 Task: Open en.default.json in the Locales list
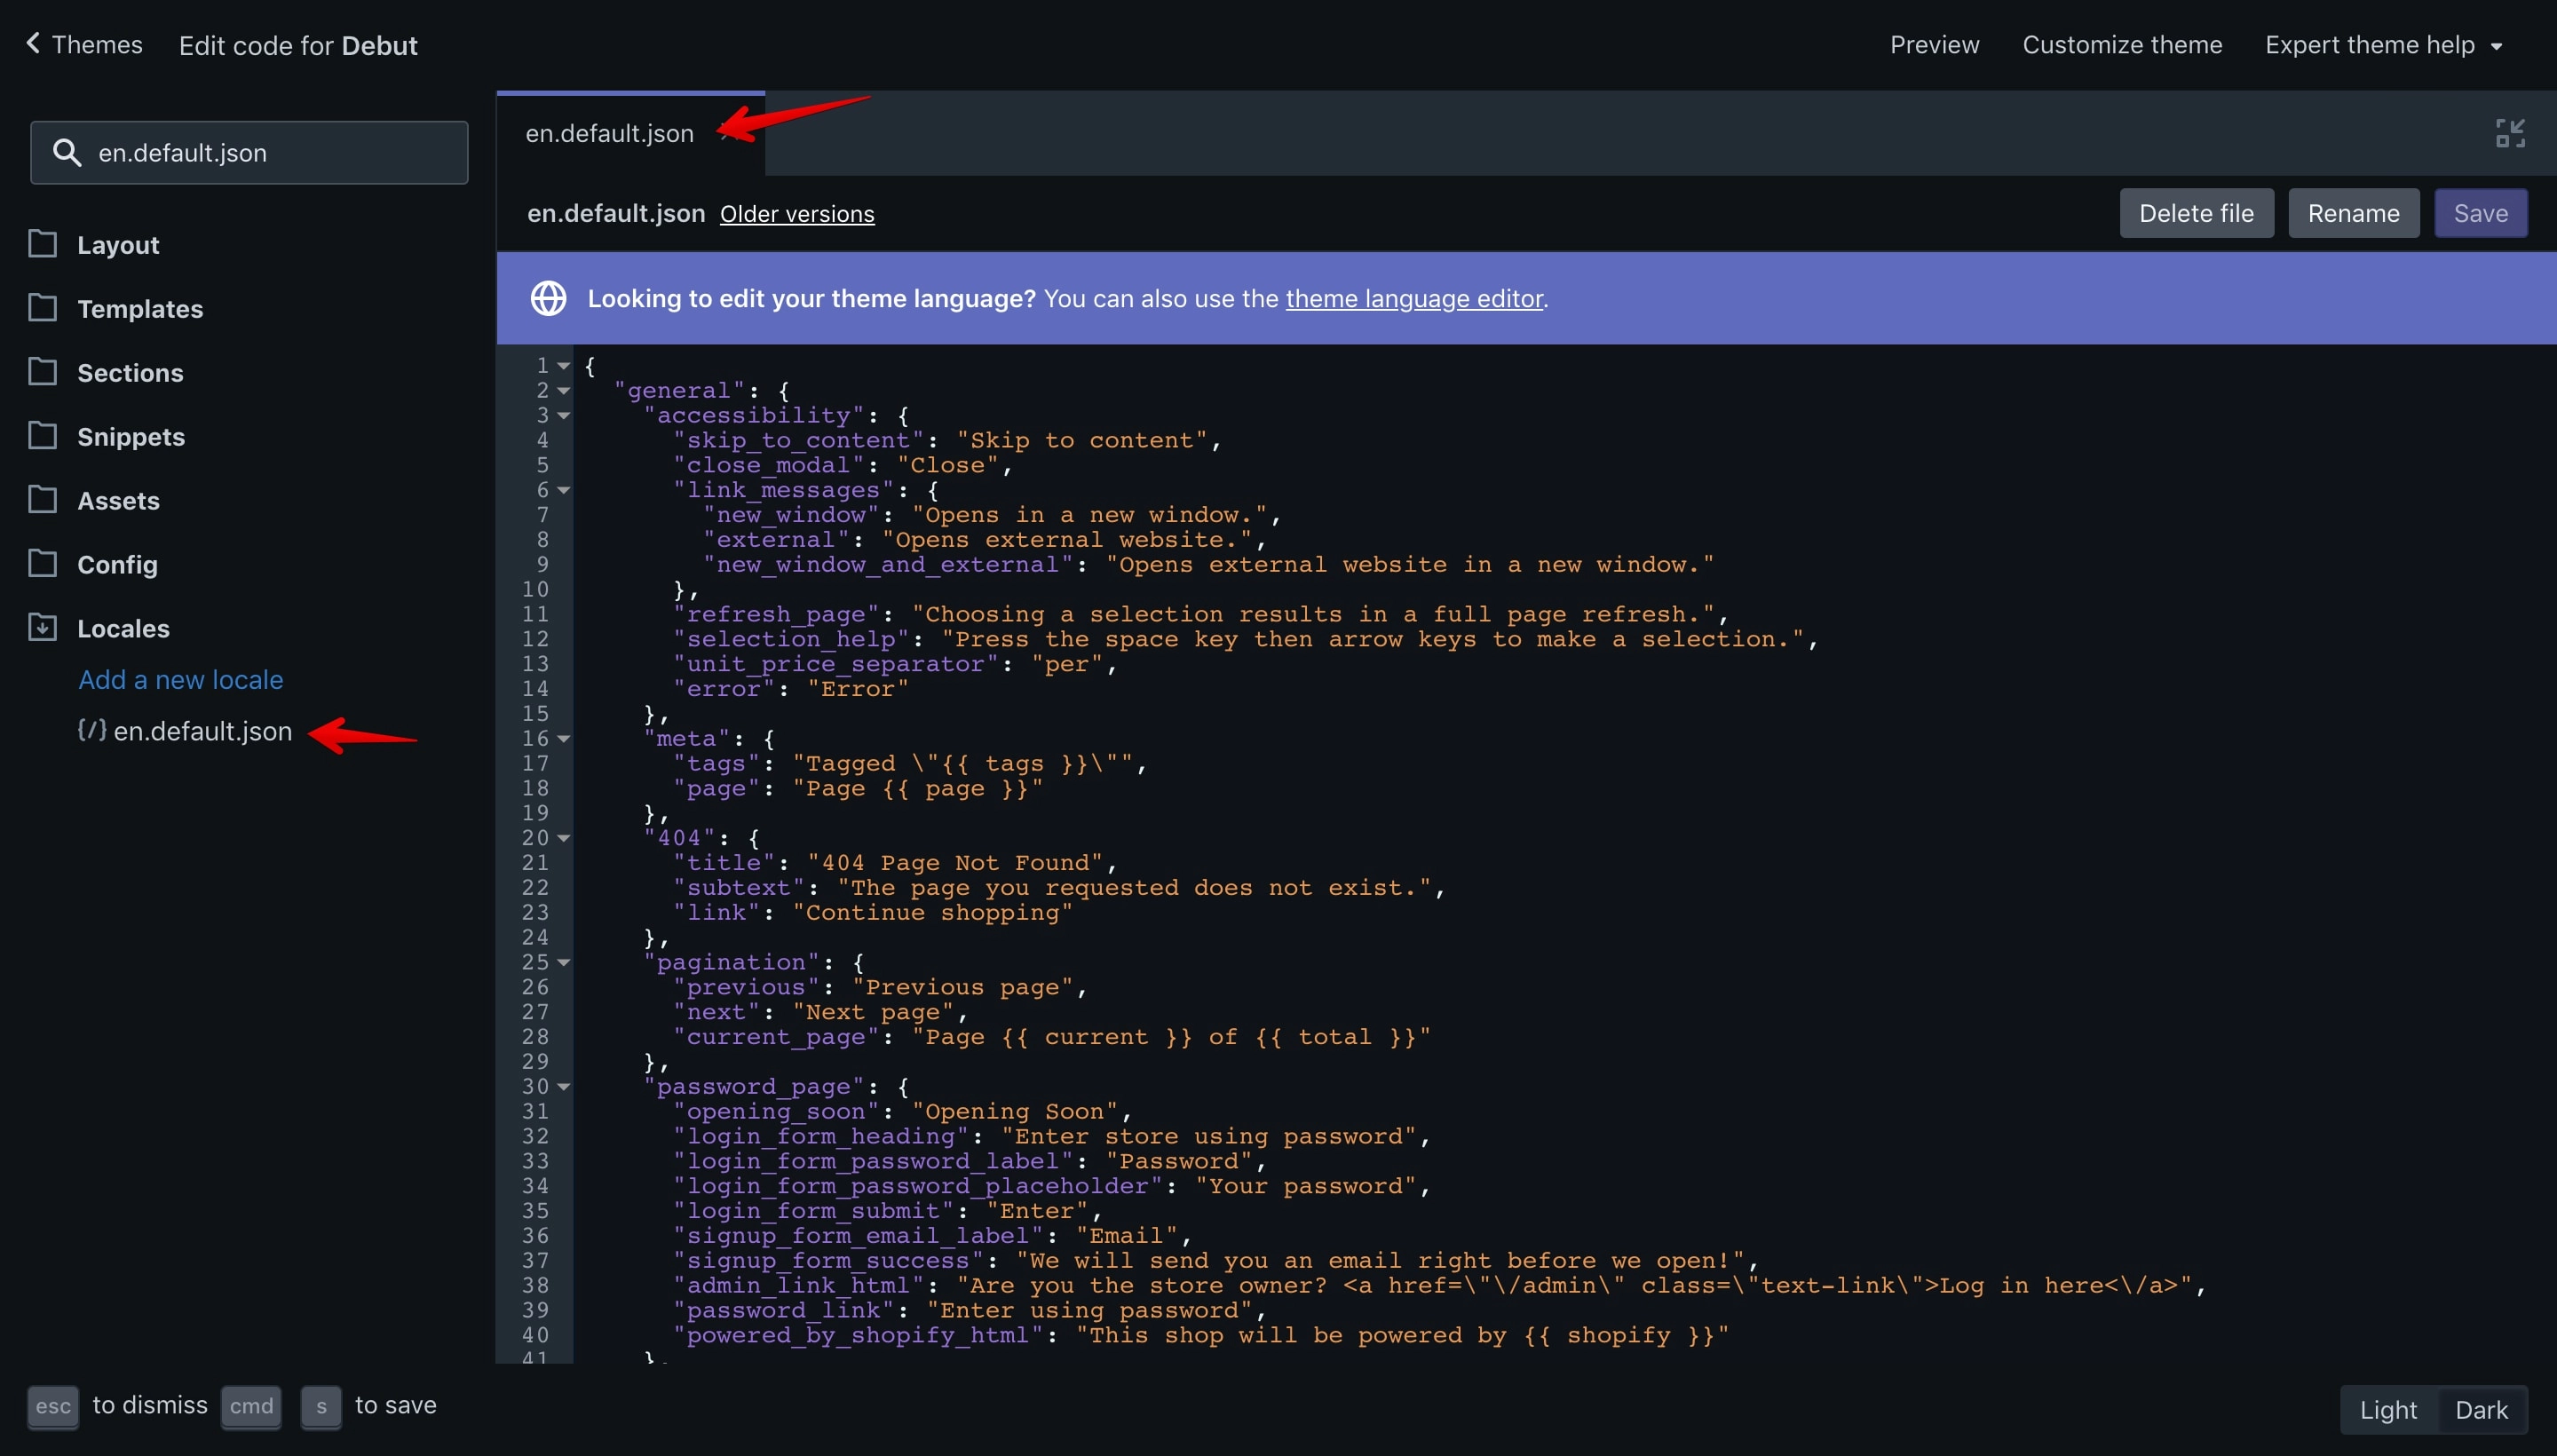point(203,731)
